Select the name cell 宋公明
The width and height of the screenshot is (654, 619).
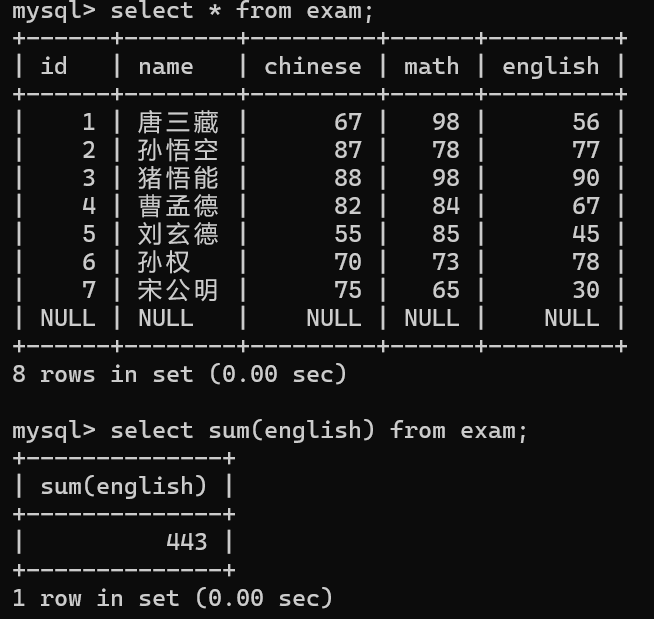click(178, 290)
